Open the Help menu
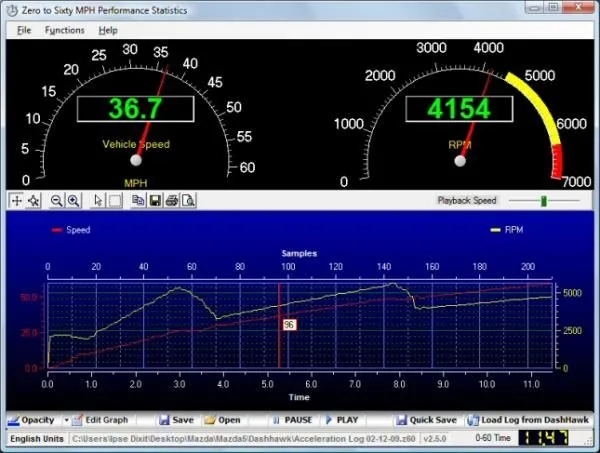 (108, 30)
